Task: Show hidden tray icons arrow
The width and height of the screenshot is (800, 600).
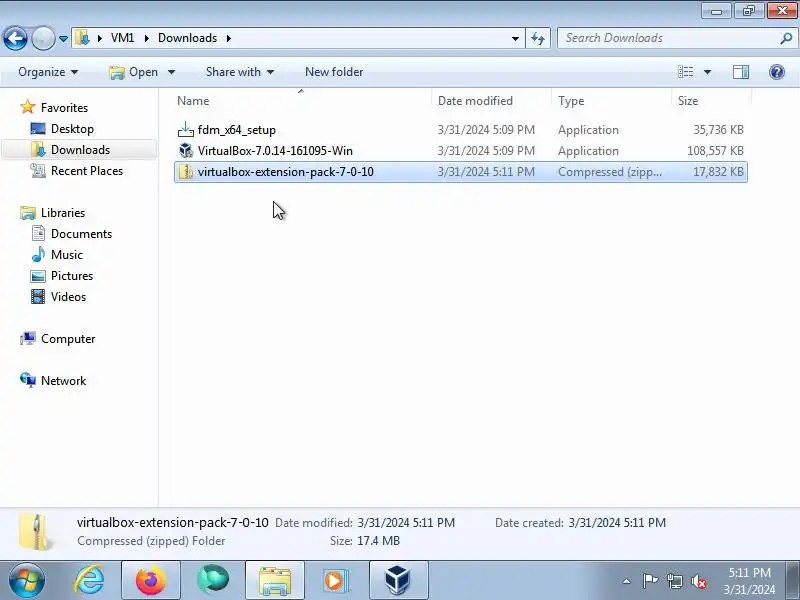Action: pos(627,581)
